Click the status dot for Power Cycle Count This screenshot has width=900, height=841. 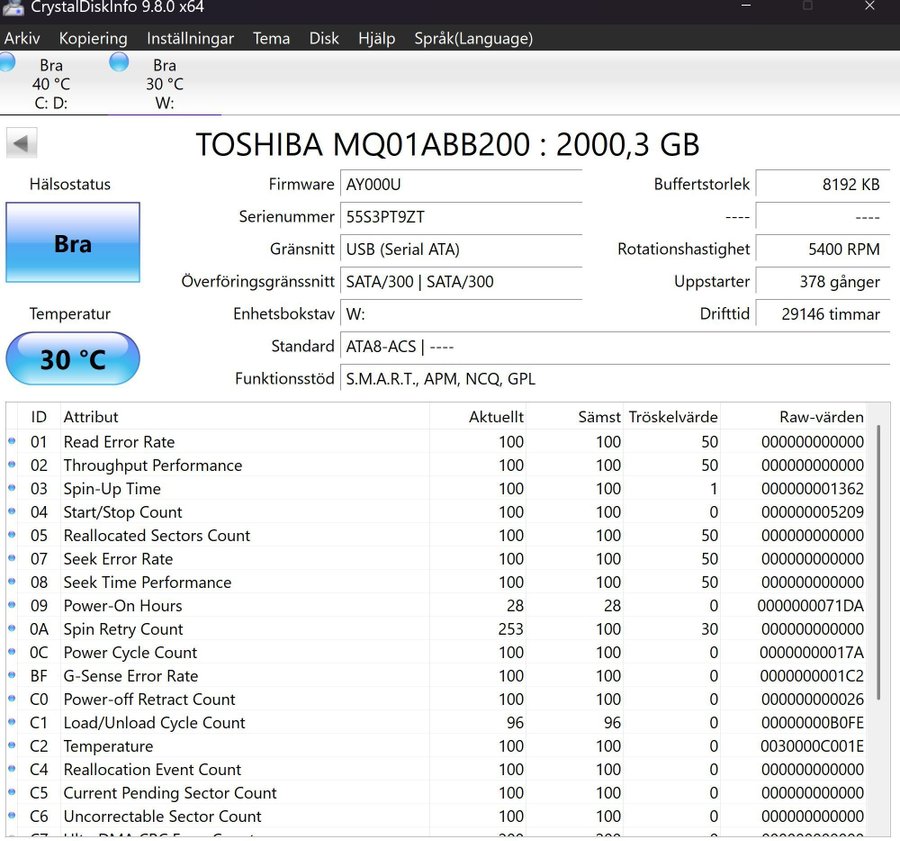11,652
